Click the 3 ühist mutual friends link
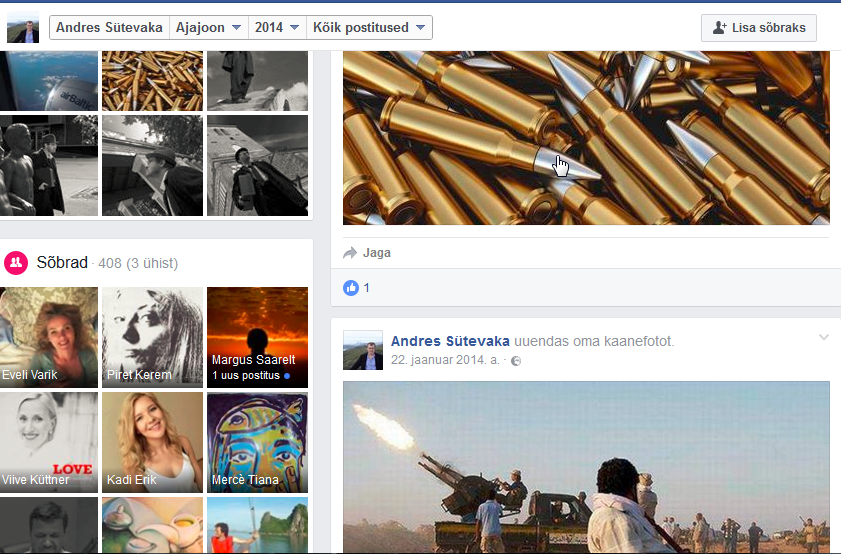Screen dimensions: 841x554 pos(152,263)
